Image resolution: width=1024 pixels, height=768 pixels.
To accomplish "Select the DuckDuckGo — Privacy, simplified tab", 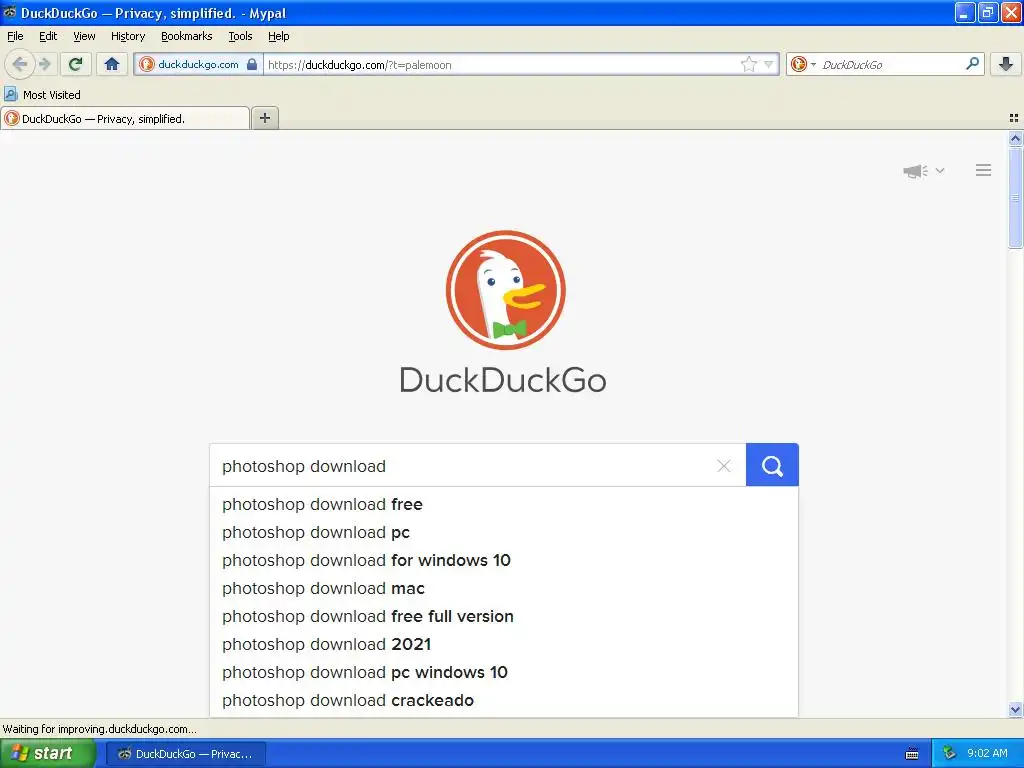I will click(125, 118).
